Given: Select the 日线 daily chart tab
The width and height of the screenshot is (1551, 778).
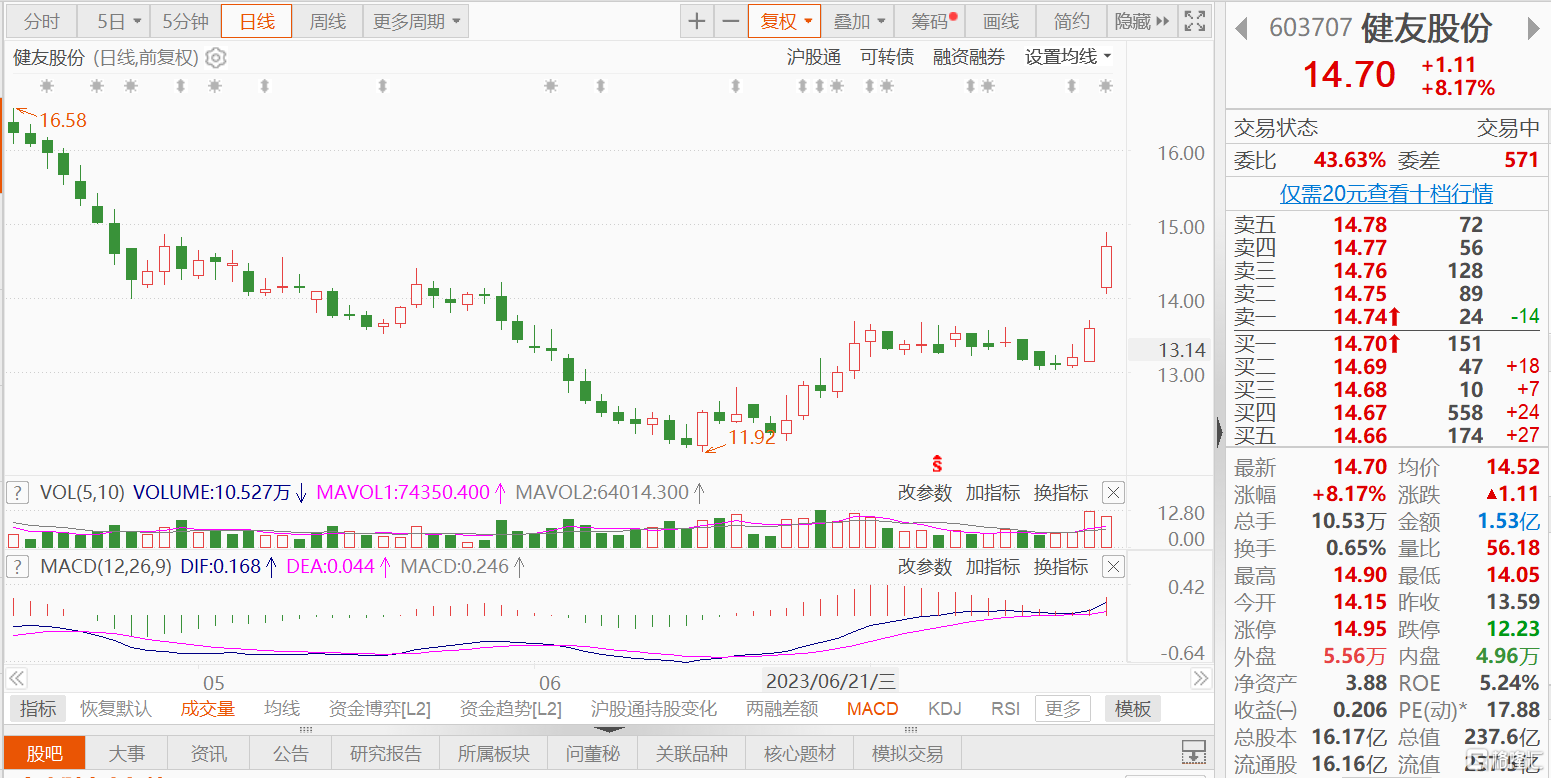Looking at the screenshot, I should click(x=256, y=21).
